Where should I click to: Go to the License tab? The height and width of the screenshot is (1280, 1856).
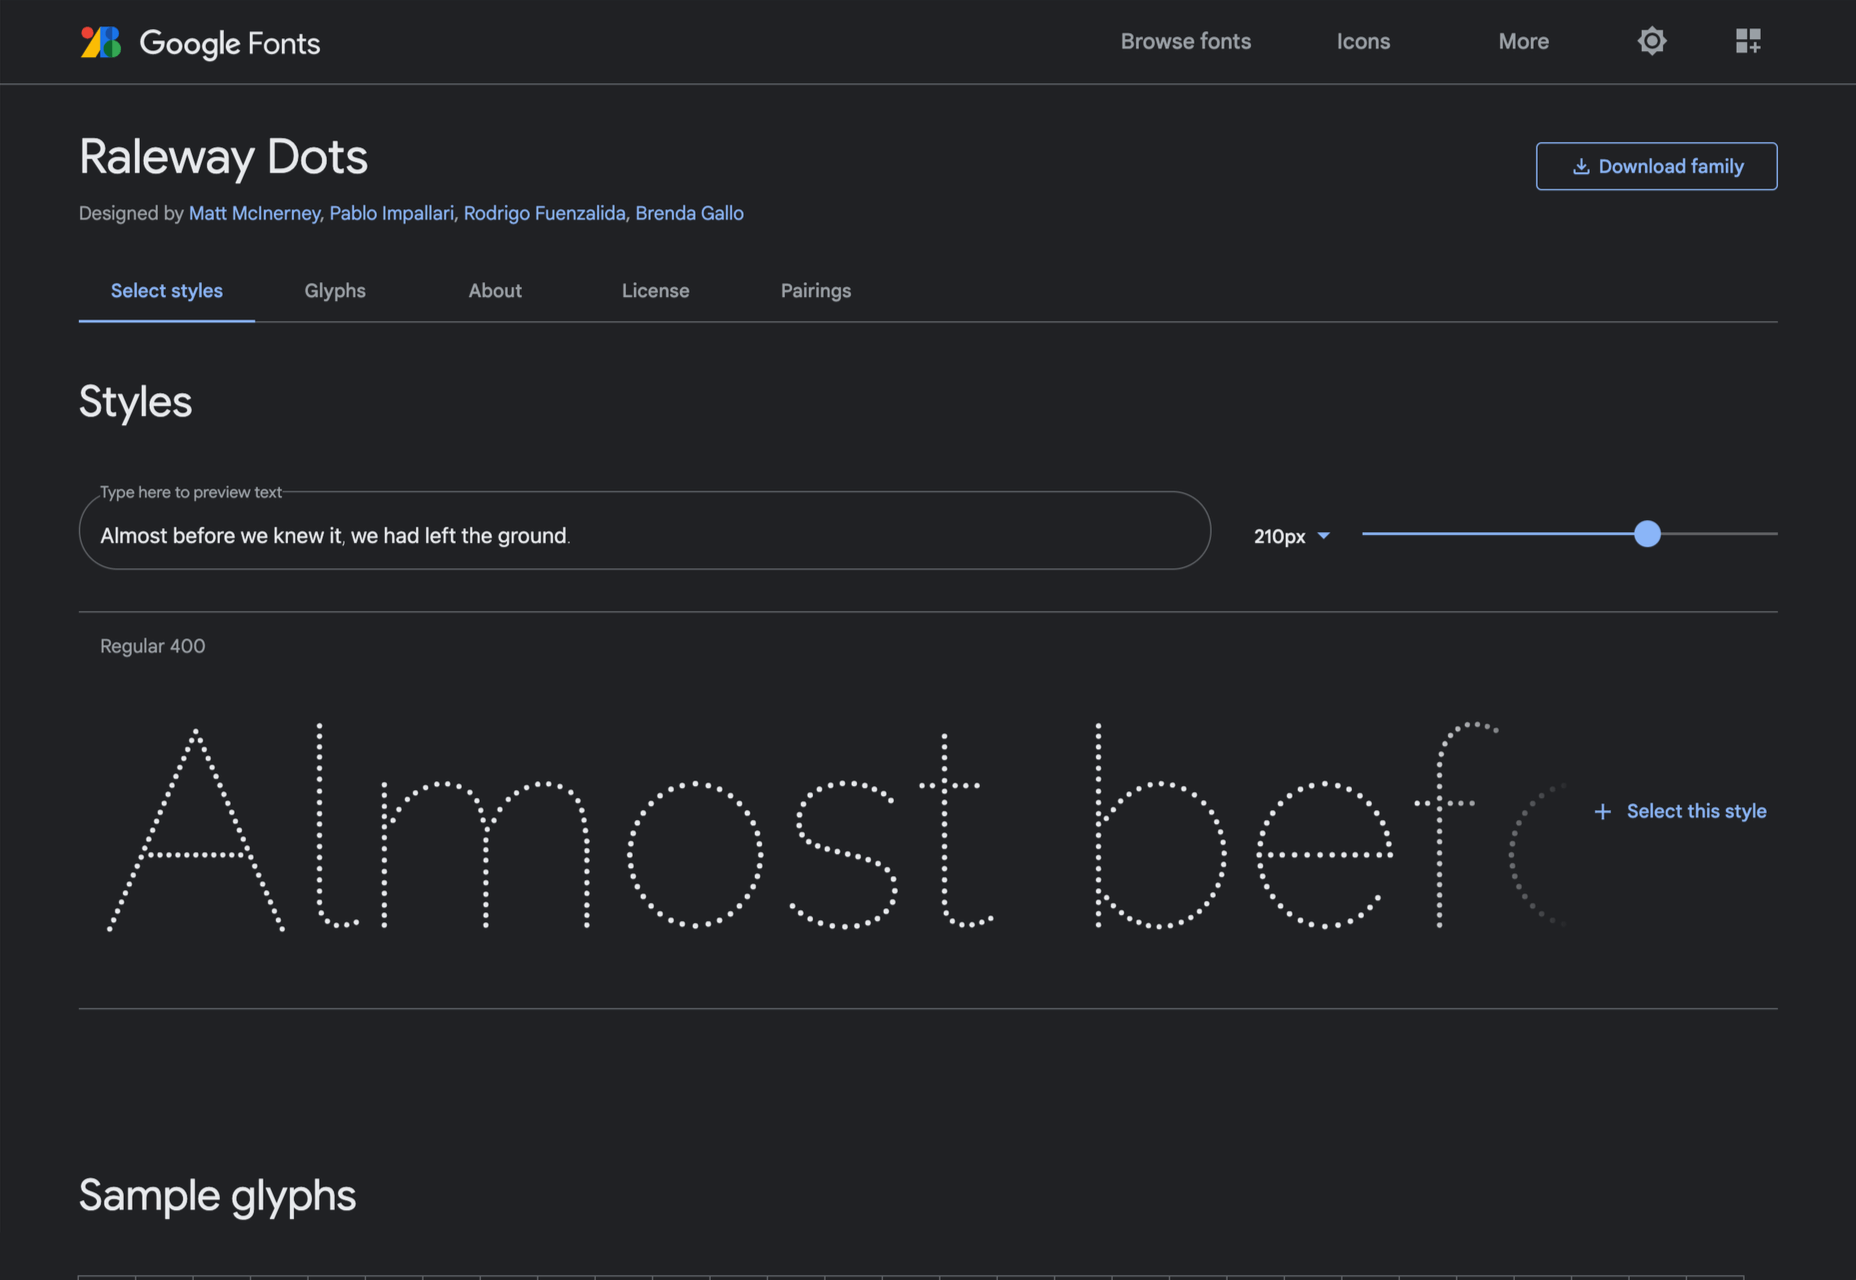pos(655,291)
